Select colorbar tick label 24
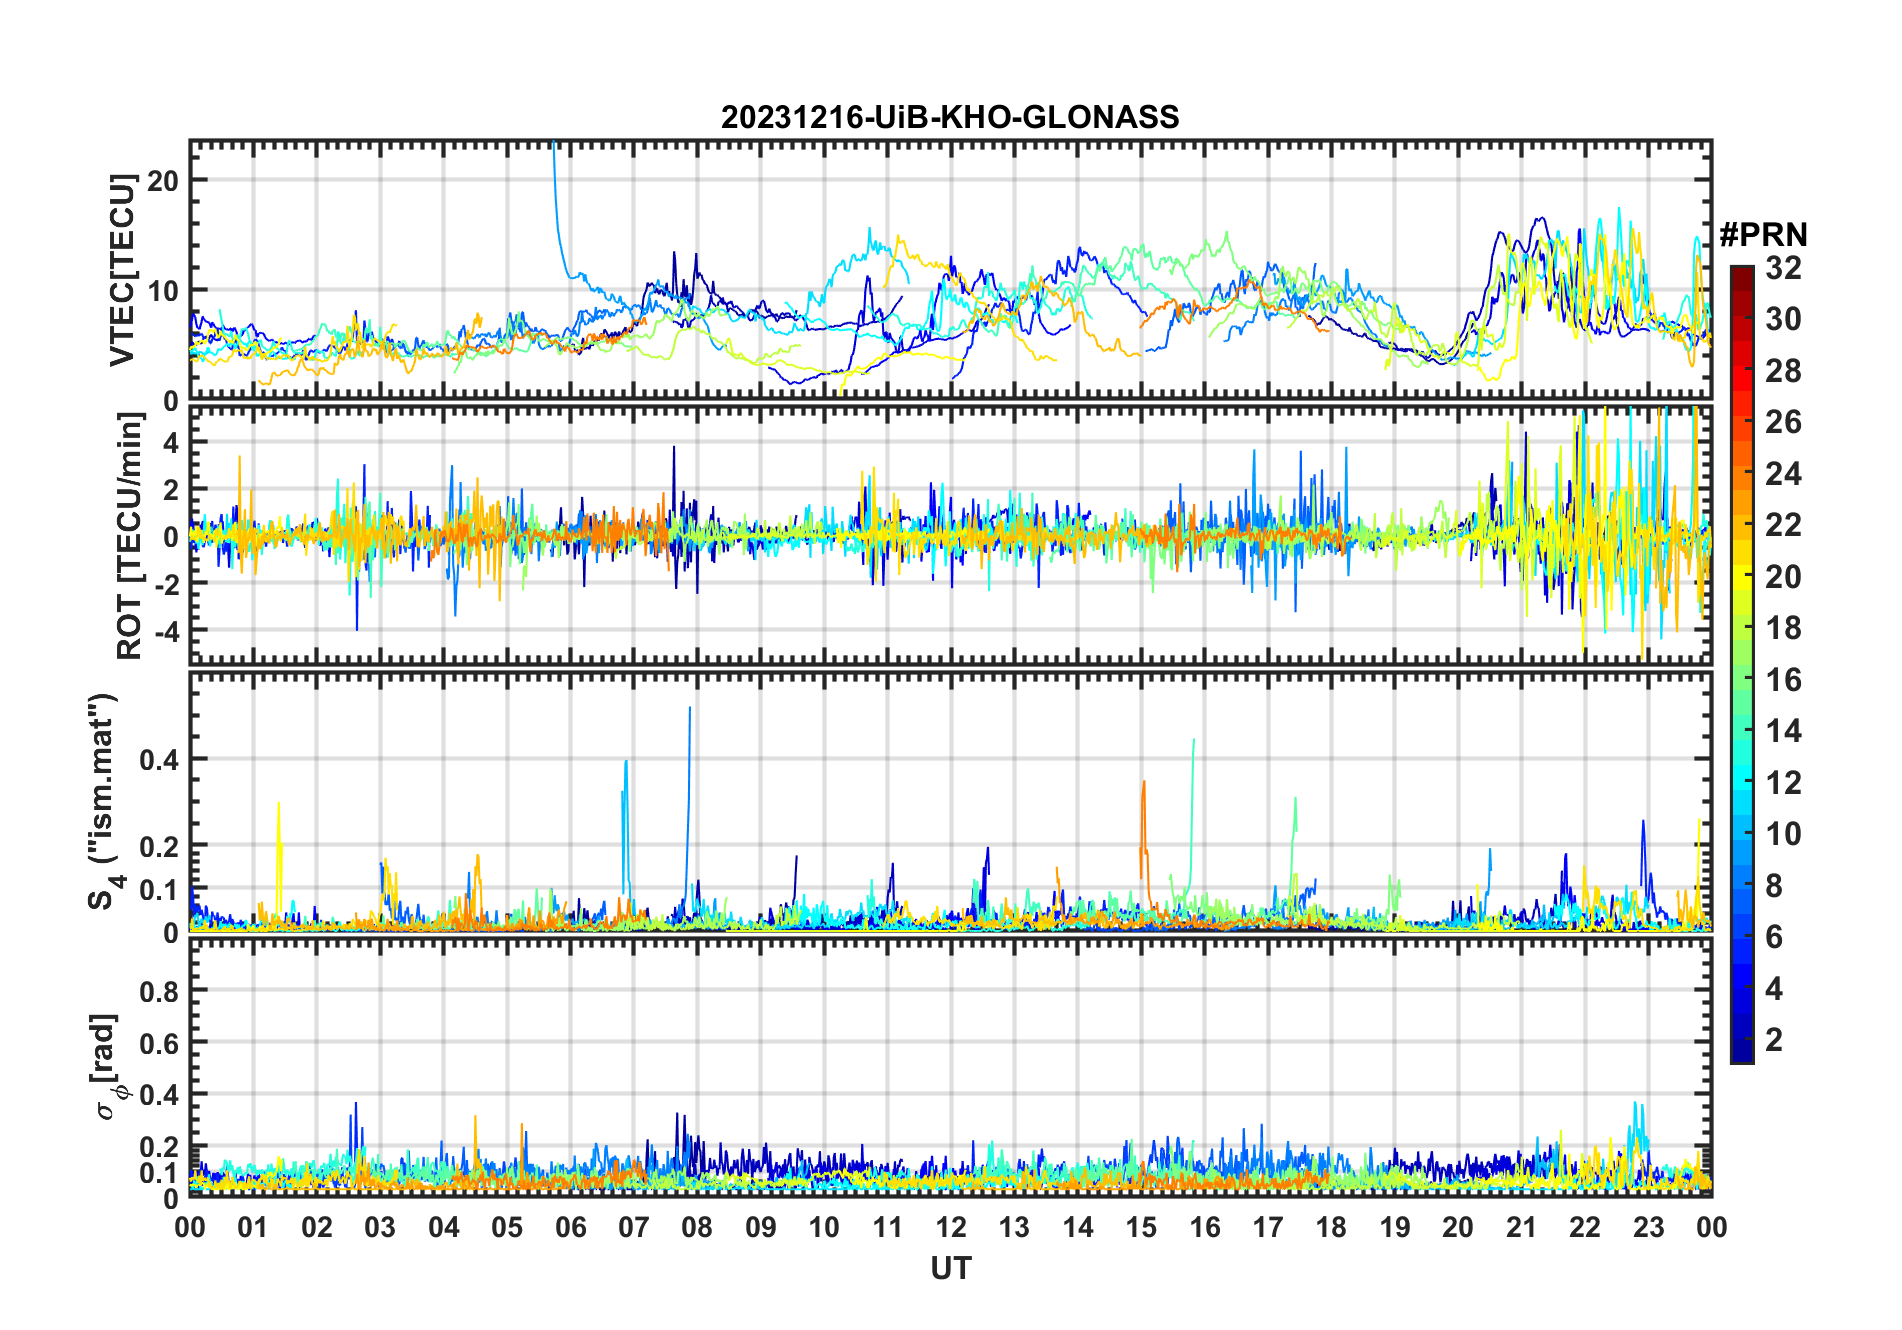The width and height of the screenshot is (1902, 1330). click(x=1783, y=473)
